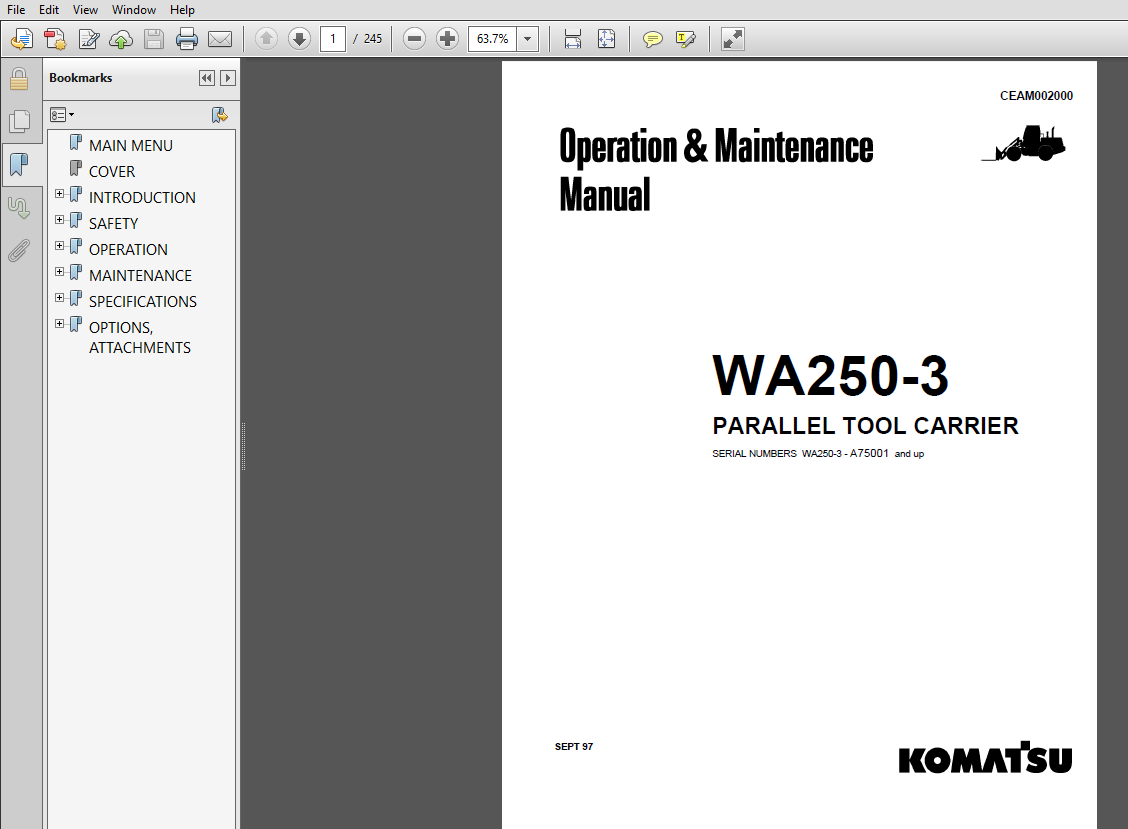Image resolution: width=1128 pixels, height=829 pixels.
Task: Go to next page with down arrow
Action: pyautogui.click(x=299, y=39)
